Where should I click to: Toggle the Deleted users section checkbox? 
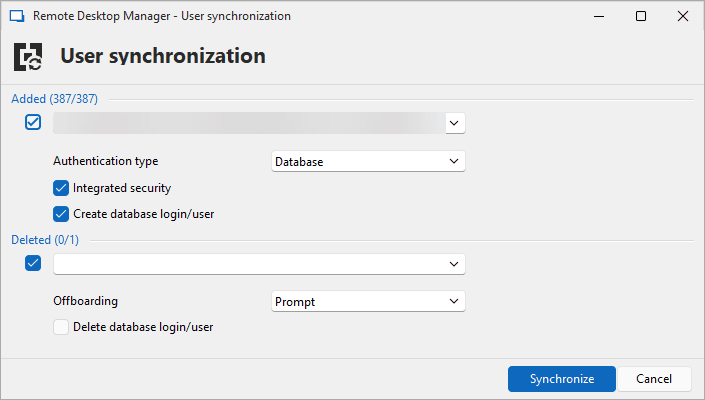coord(33,263)
